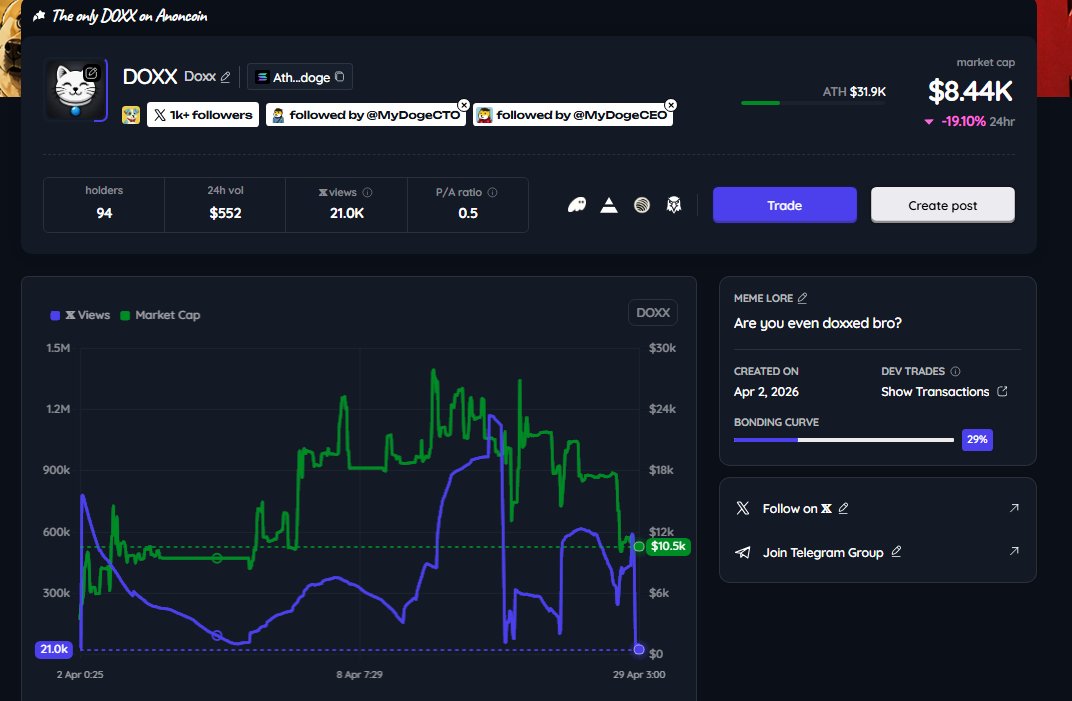Open Join Telegram Group link
The image size is (1072, 701).
[822, 553]
